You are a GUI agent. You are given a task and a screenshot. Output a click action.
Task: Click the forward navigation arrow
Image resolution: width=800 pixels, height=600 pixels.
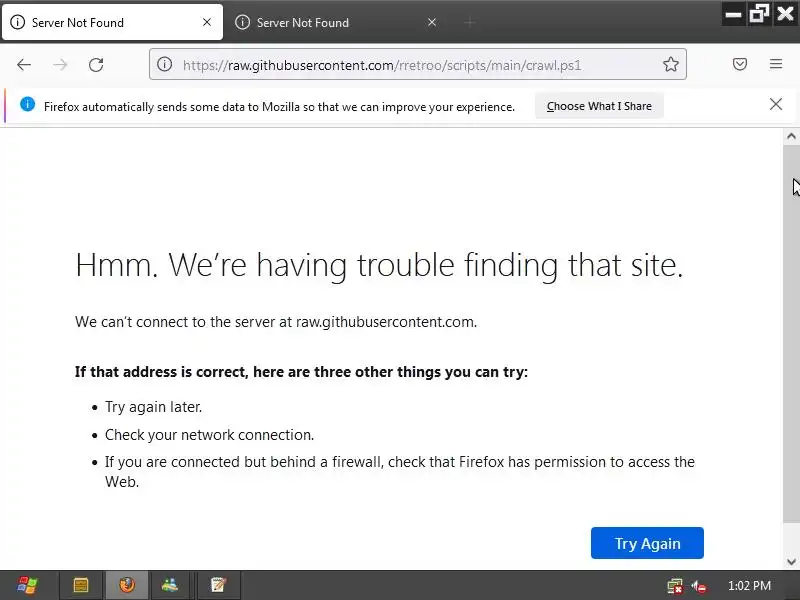tap(60, 65)
